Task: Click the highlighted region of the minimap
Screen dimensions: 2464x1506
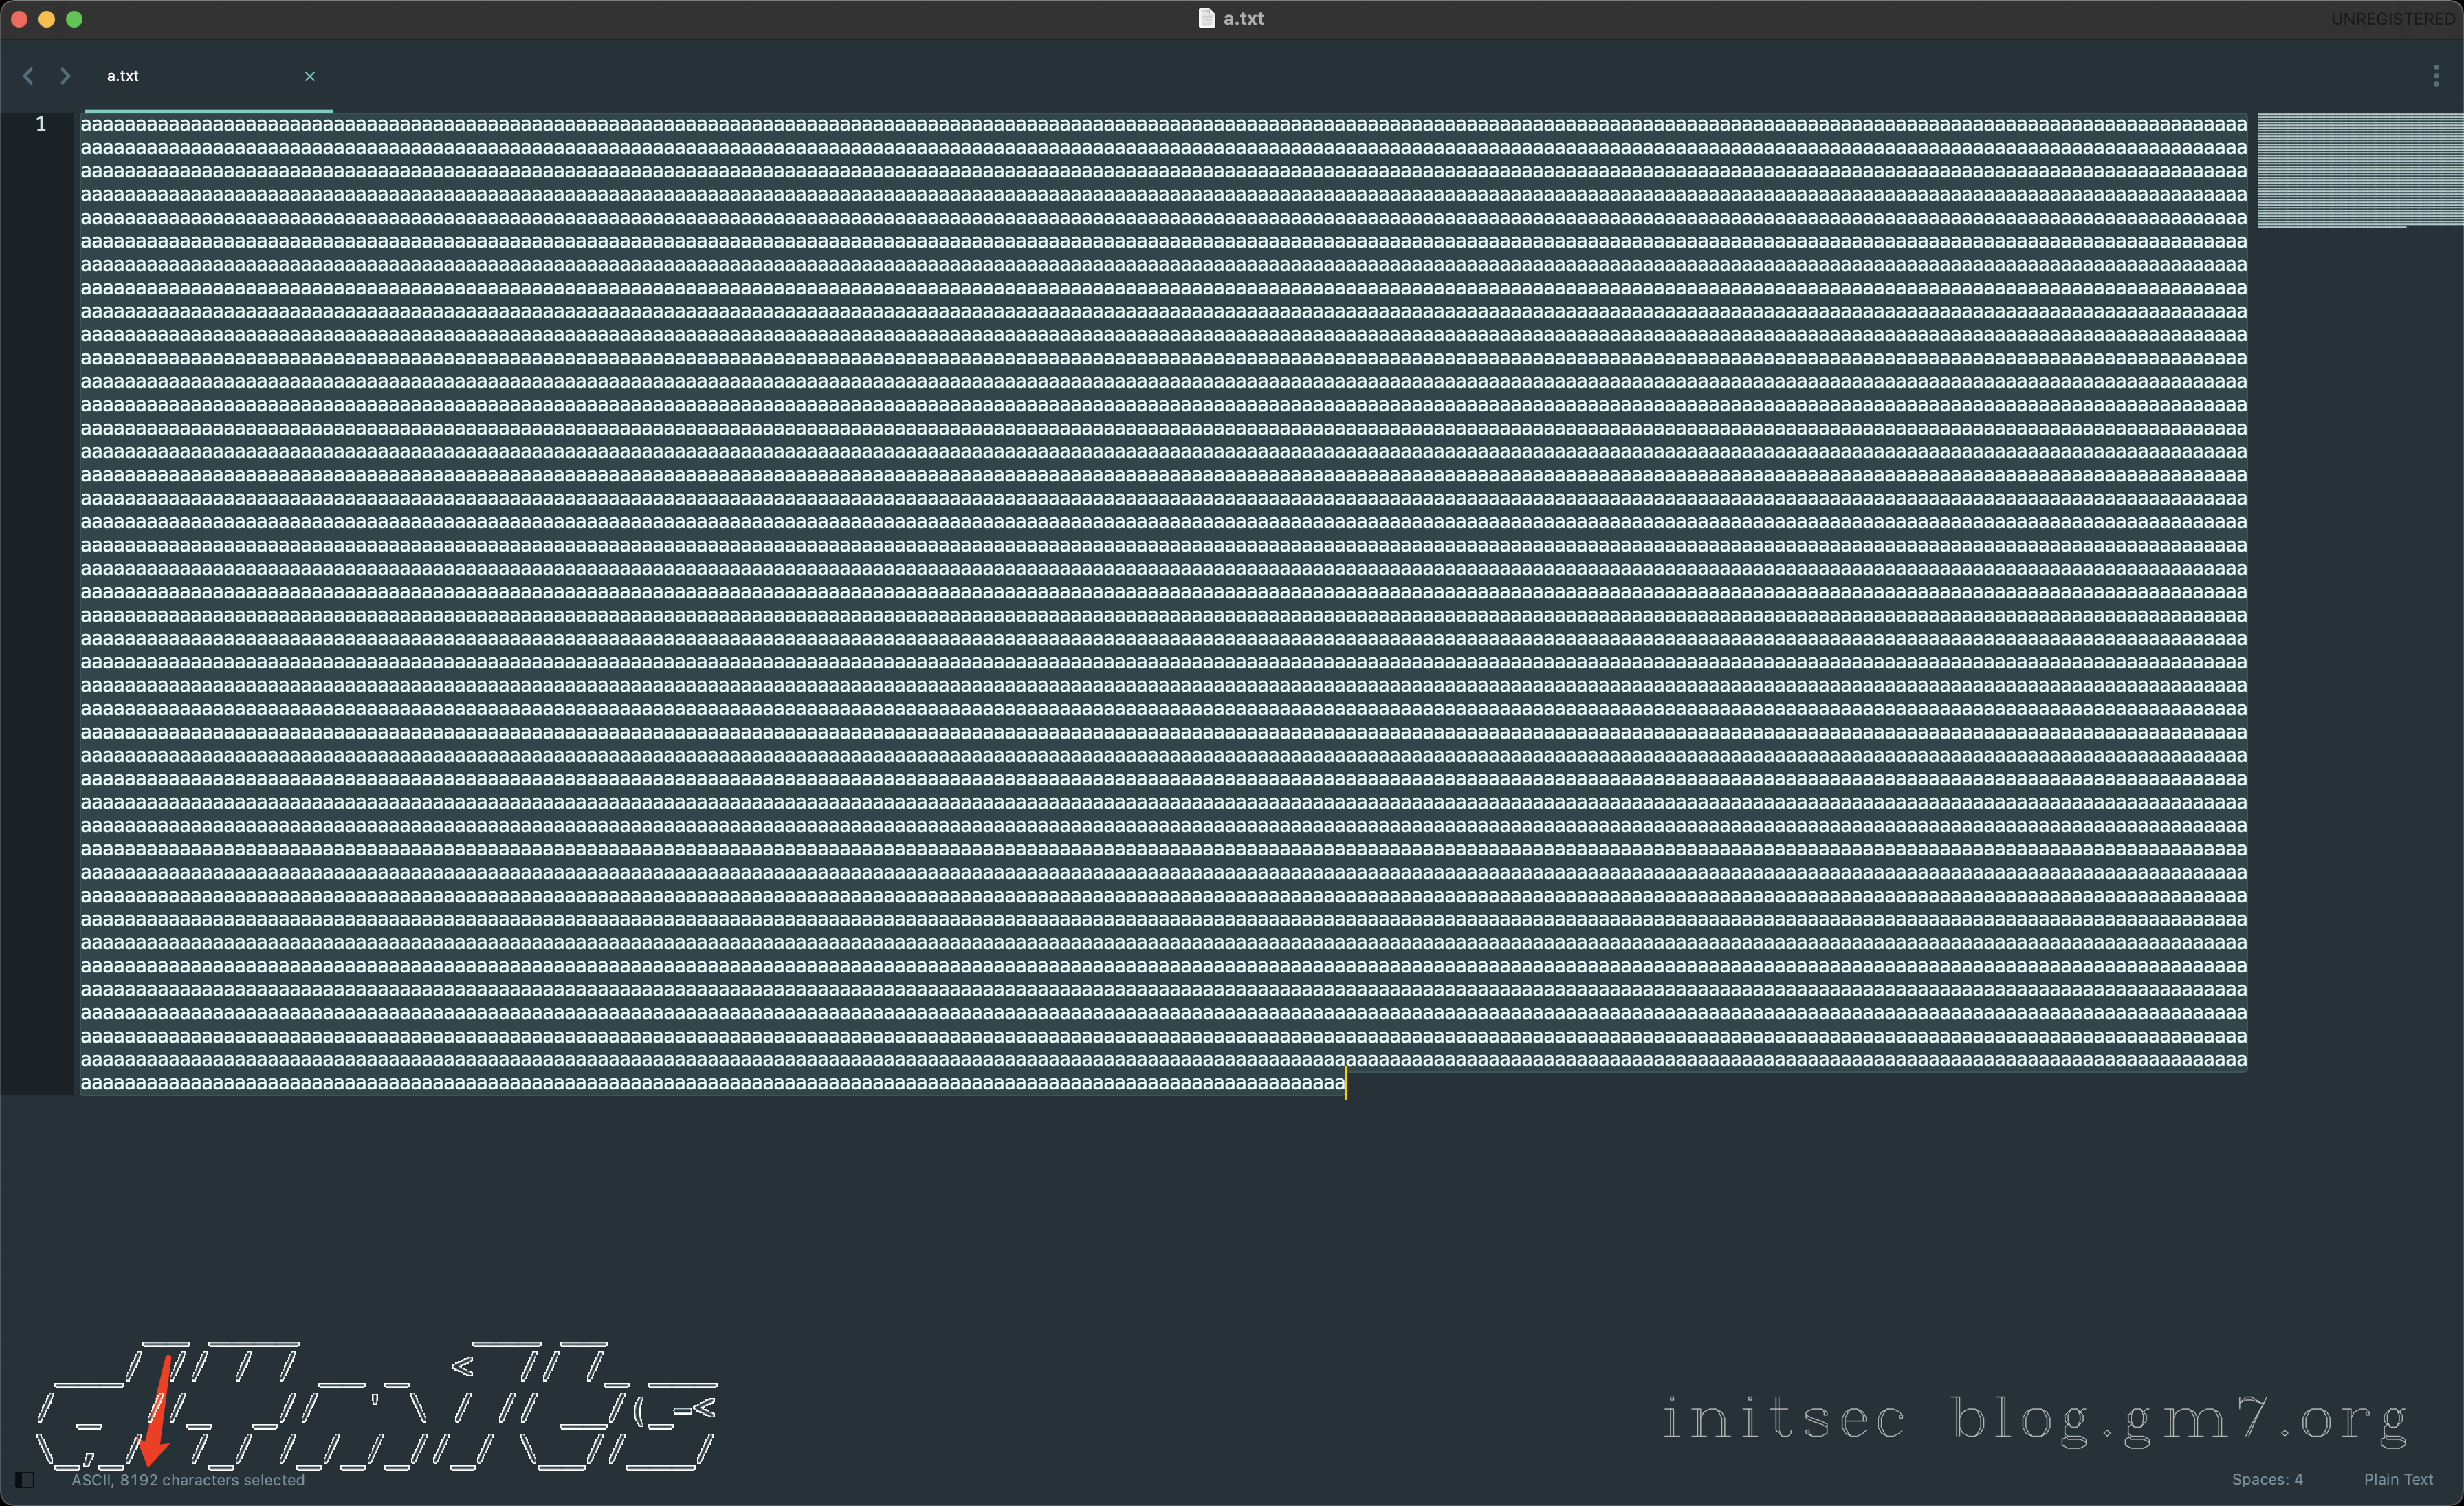Action: pos(2360,170)
